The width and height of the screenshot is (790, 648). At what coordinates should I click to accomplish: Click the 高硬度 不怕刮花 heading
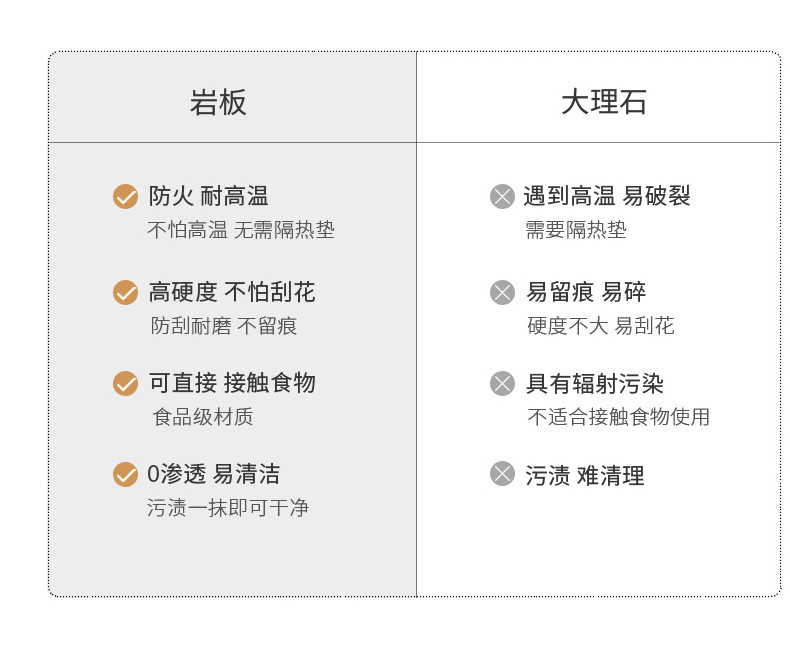(232, 292)
